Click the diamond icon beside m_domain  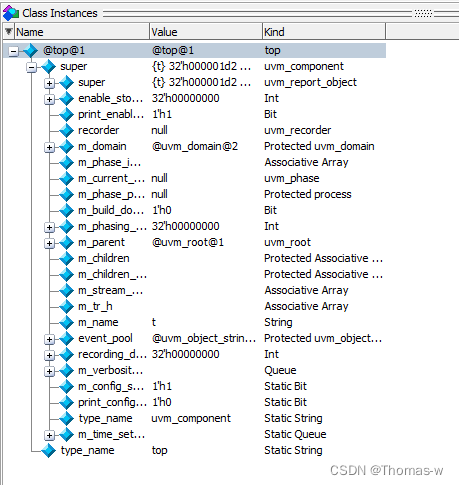pos(66,147)
